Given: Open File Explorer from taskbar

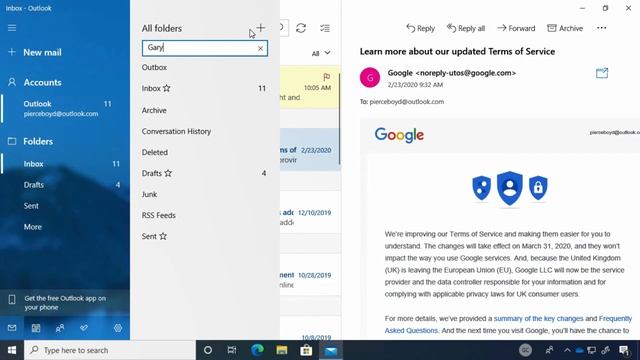Looking at the screenshot, I should coord(282,350).
